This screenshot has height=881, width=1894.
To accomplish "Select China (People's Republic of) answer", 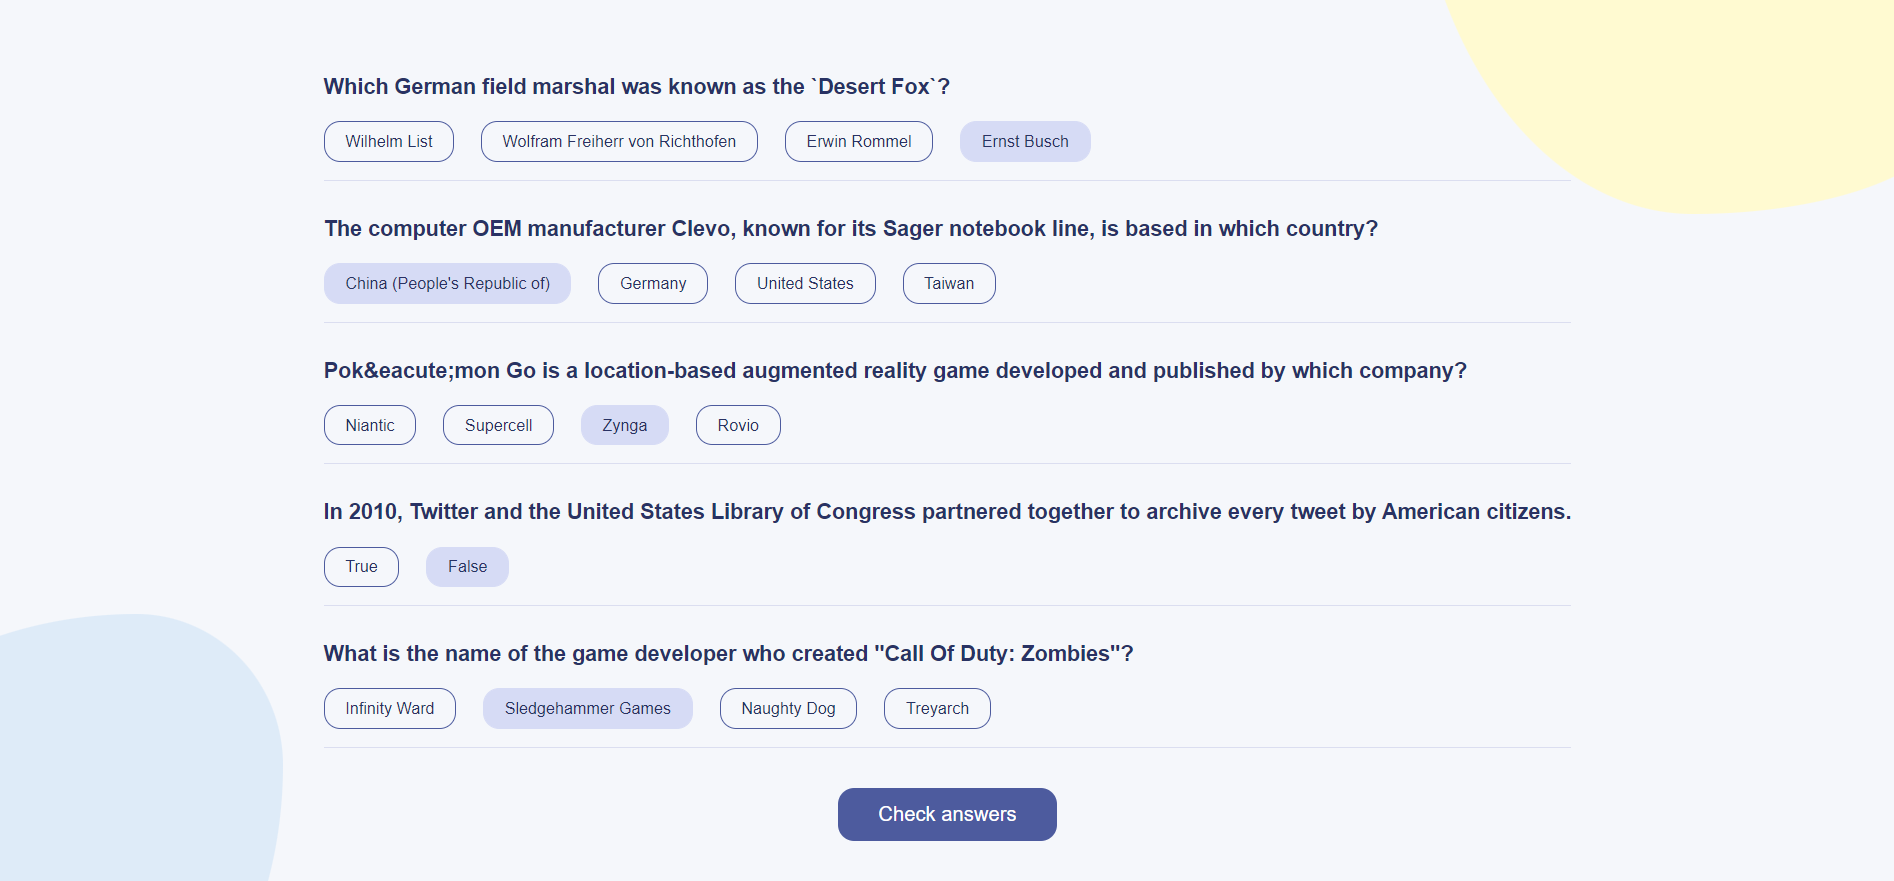I will [x=447, y=284].
